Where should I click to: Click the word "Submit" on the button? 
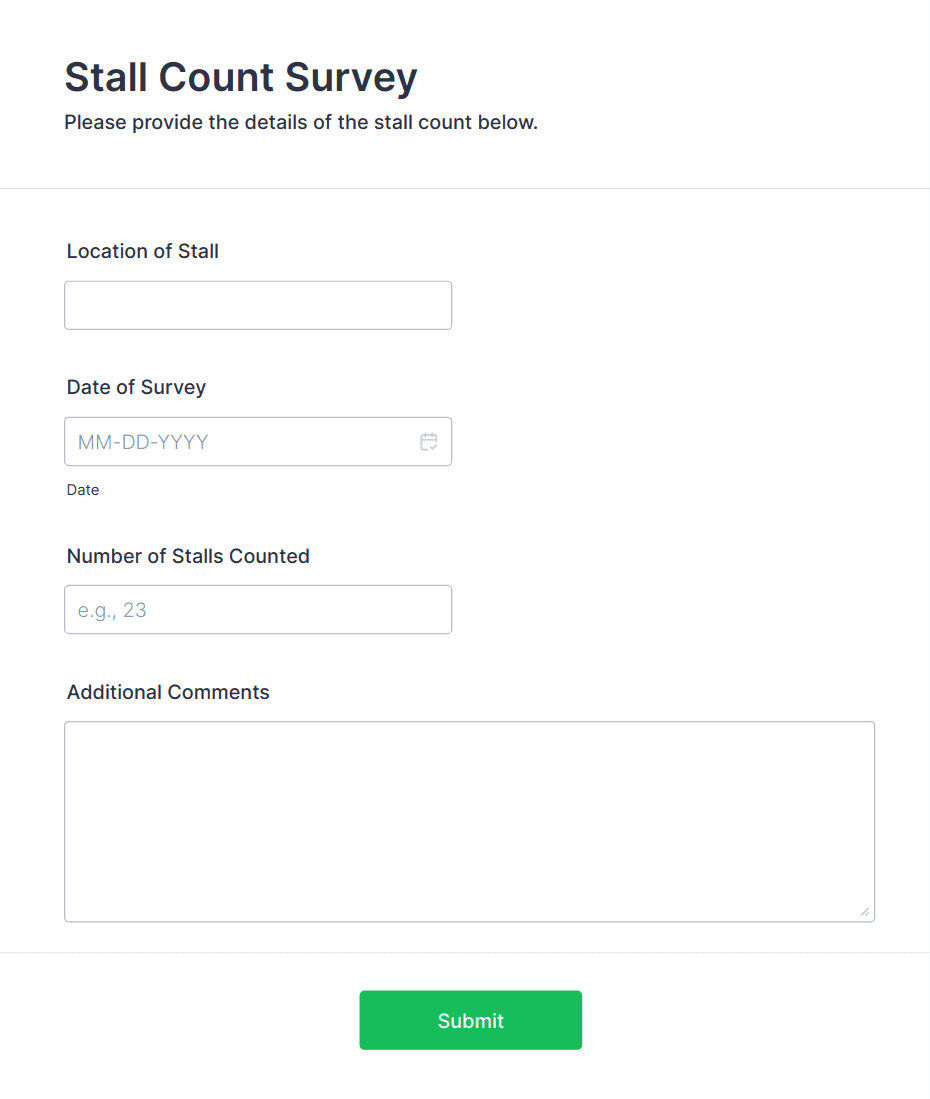[x=471, y=1021]
